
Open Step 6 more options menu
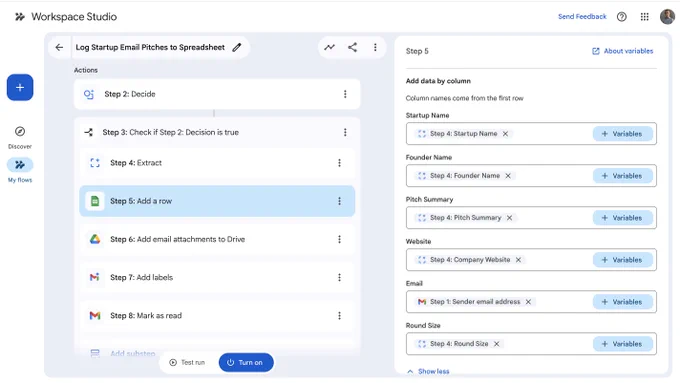tap(340, 239)
